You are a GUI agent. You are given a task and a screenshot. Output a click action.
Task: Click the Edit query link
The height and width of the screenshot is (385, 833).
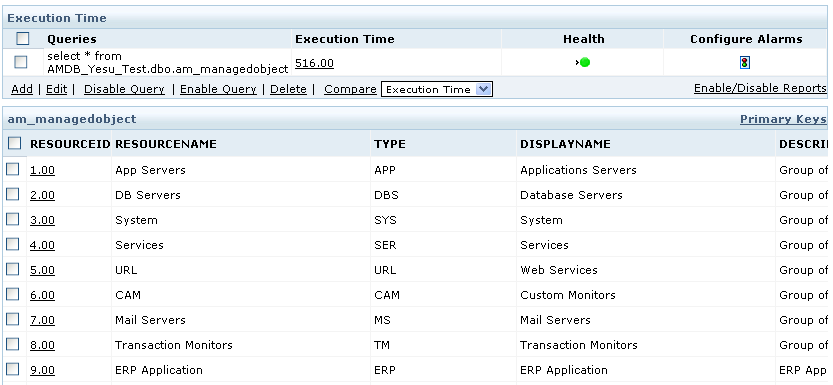coord(56,89)
